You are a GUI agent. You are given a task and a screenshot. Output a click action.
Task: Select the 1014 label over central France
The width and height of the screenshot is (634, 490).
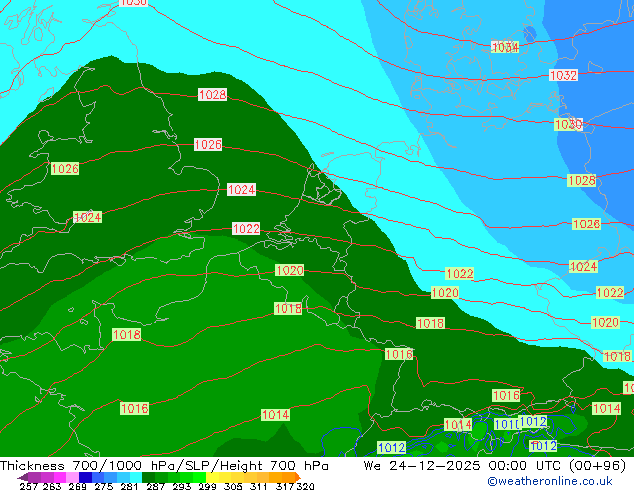click(275, 415)
